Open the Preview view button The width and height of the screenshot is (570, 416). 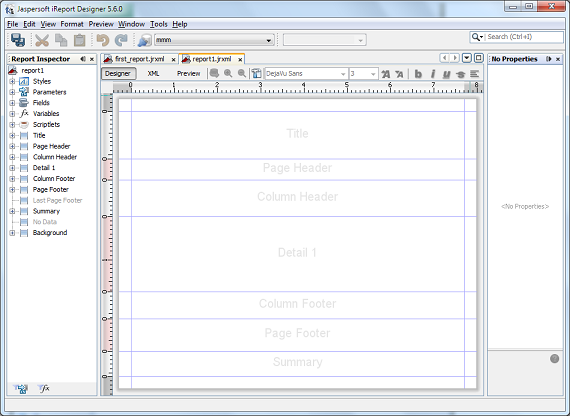pyautogui.click(x=188, y=73)
